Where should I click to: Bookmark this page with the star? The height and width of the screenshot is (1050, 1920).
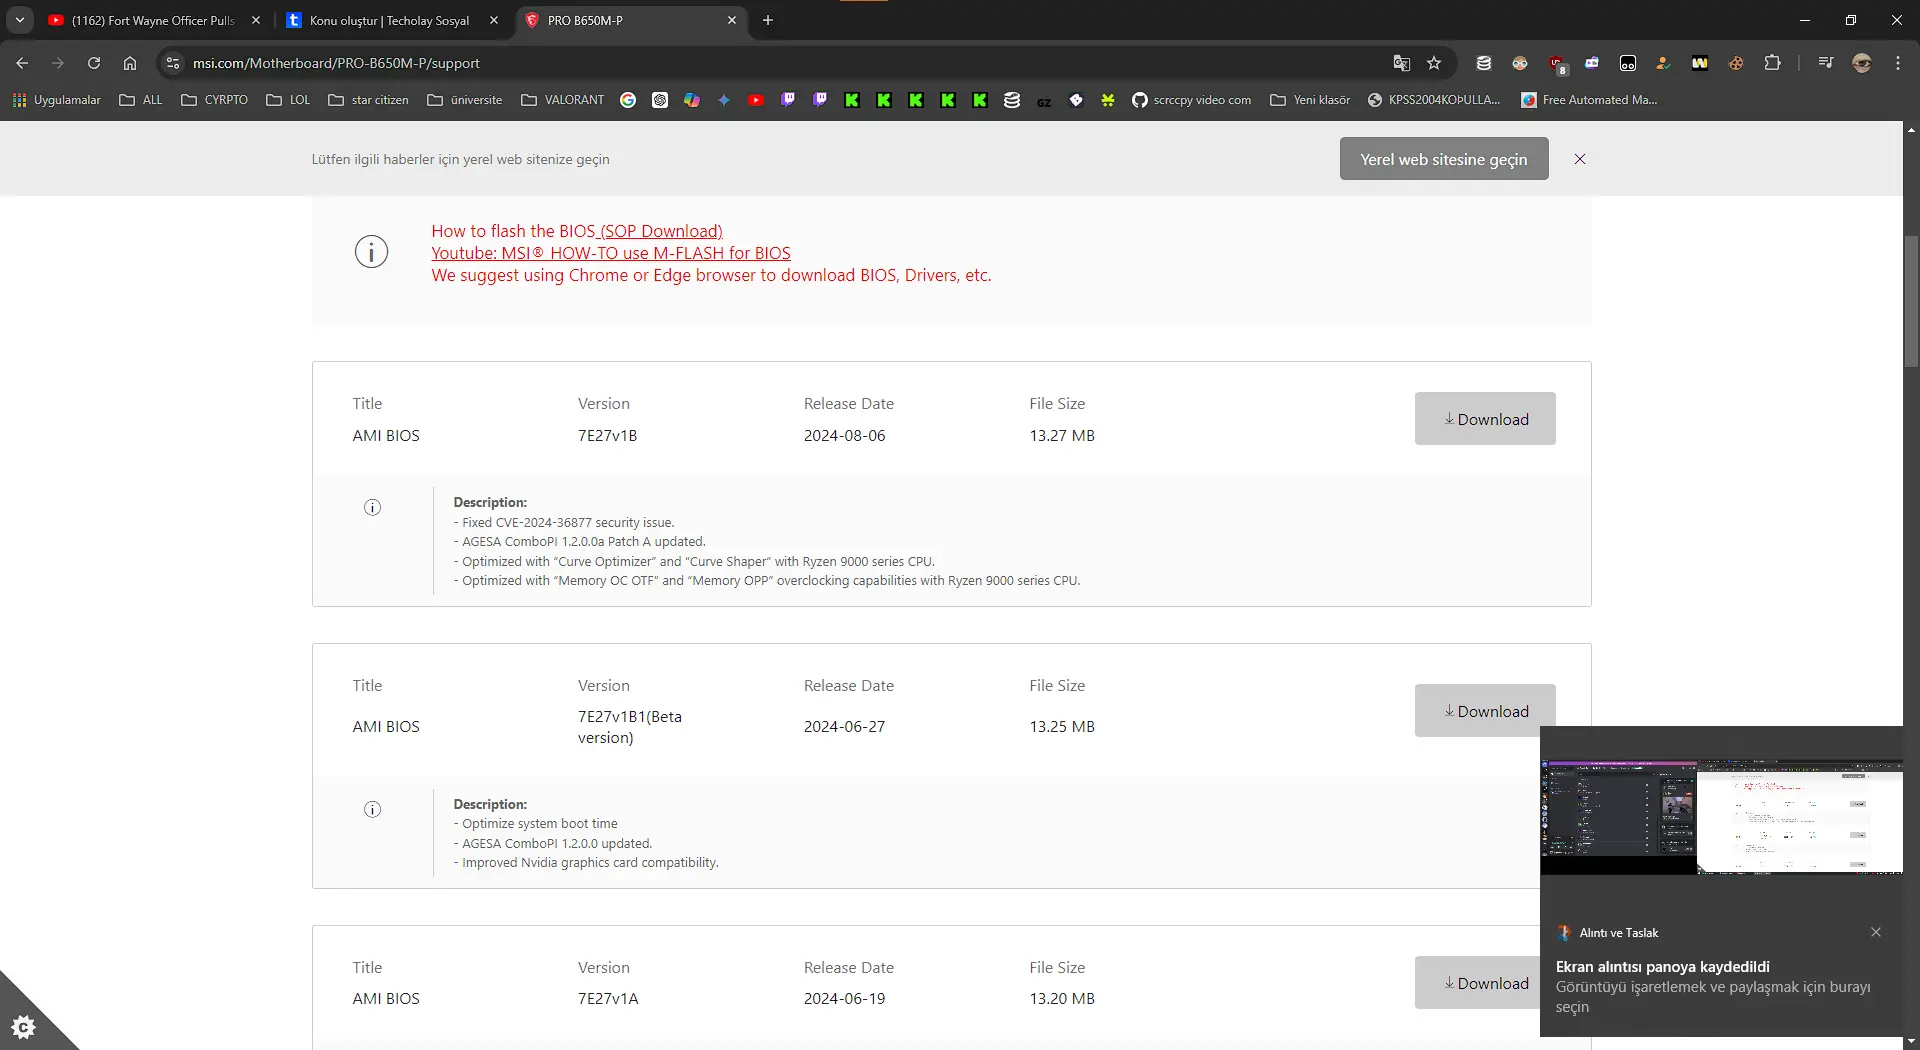(1434, 63)
